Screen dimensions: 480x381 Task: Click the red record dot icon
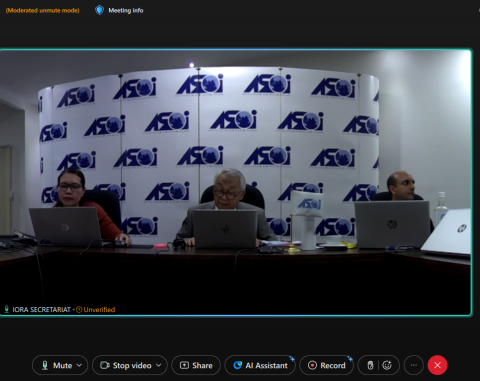tap(312, 365)
